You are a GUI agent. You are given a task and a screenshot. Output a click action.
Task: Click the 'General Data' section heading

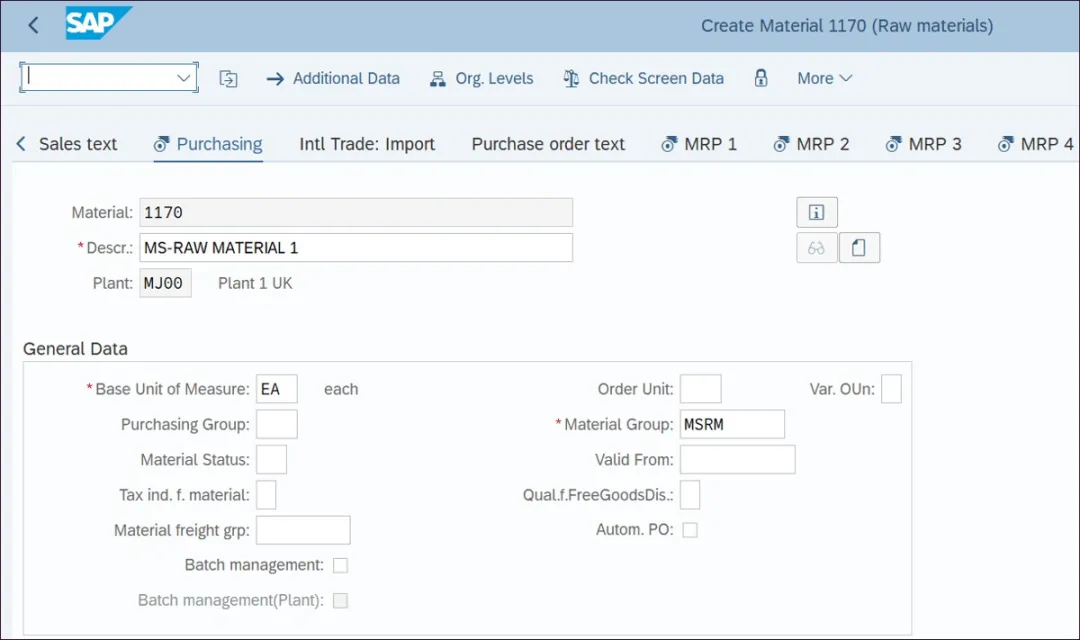pos(75,349)
